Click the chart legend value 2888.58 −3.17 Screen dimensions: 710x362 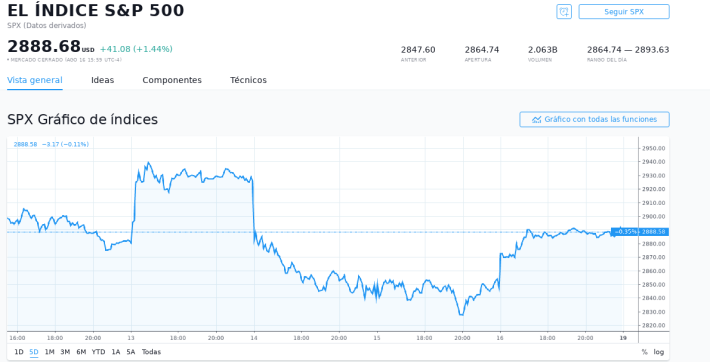[x=51, y=145]
